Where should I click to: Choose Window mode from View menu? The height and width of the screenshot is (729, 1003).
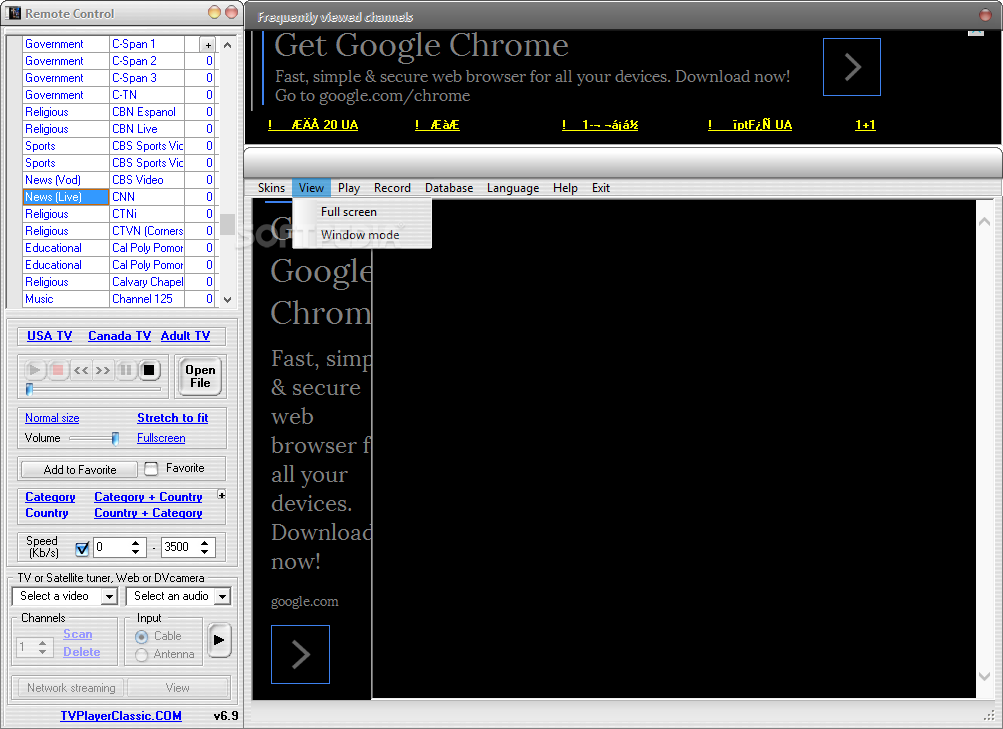pos(362,235)
